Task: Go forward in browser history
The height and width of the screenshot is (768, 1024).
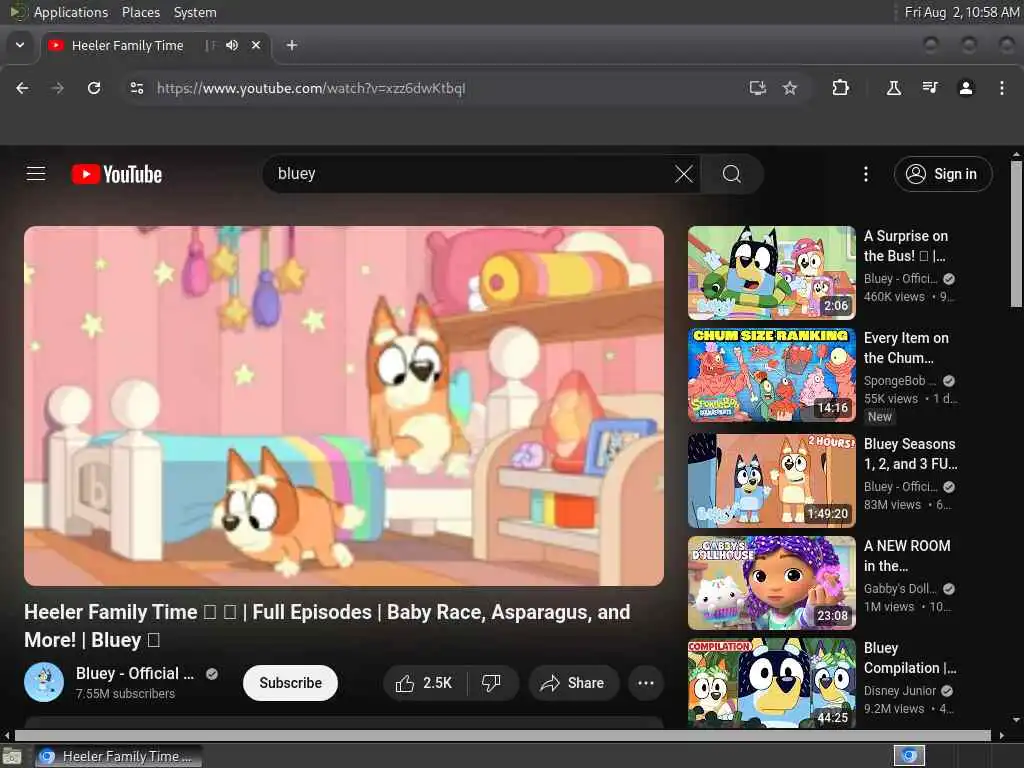Action: 57,88
